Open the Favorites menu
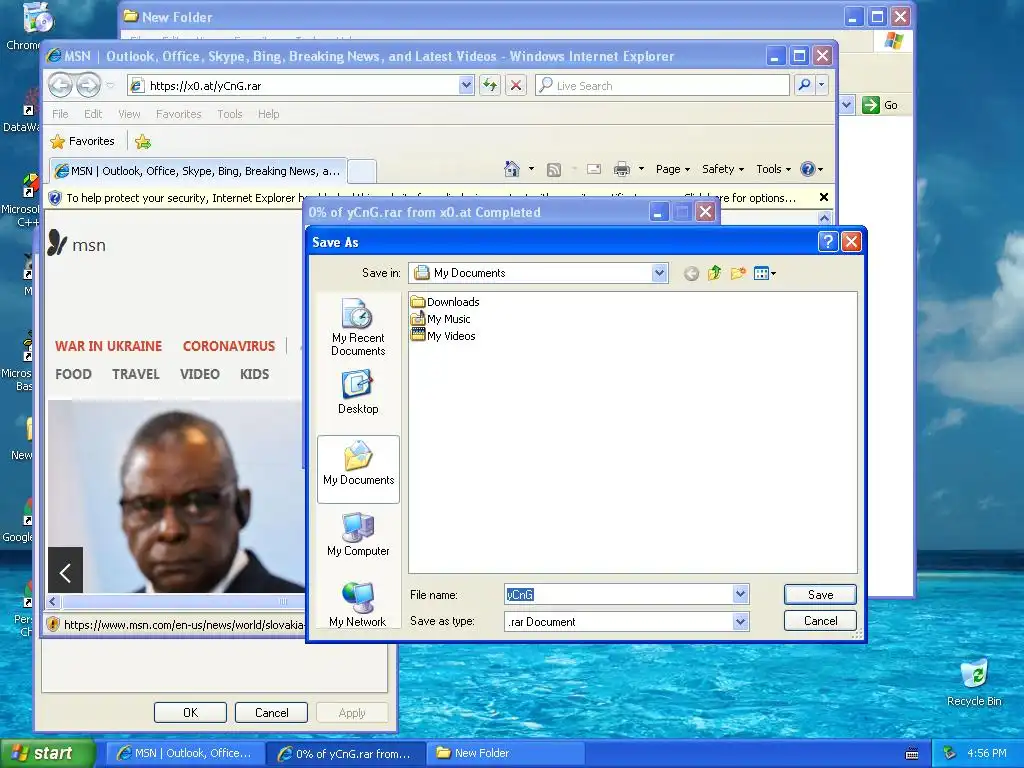 coord(178,114)
